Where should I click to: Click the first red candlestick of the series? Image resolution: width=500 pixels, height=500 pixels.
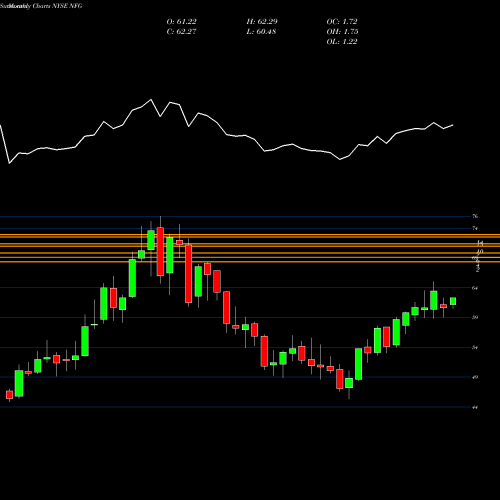click(x=9, y=395)
